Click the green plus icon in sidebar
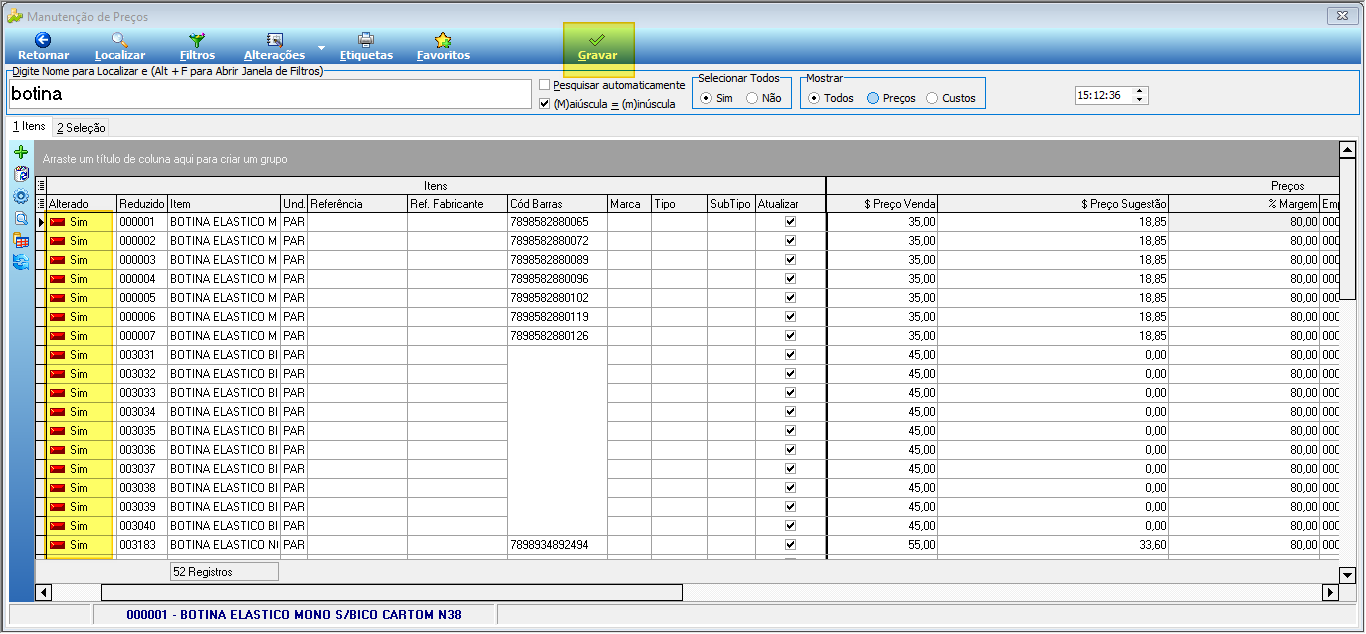This screenshot has width=1366, height=634. click(20, 152)
